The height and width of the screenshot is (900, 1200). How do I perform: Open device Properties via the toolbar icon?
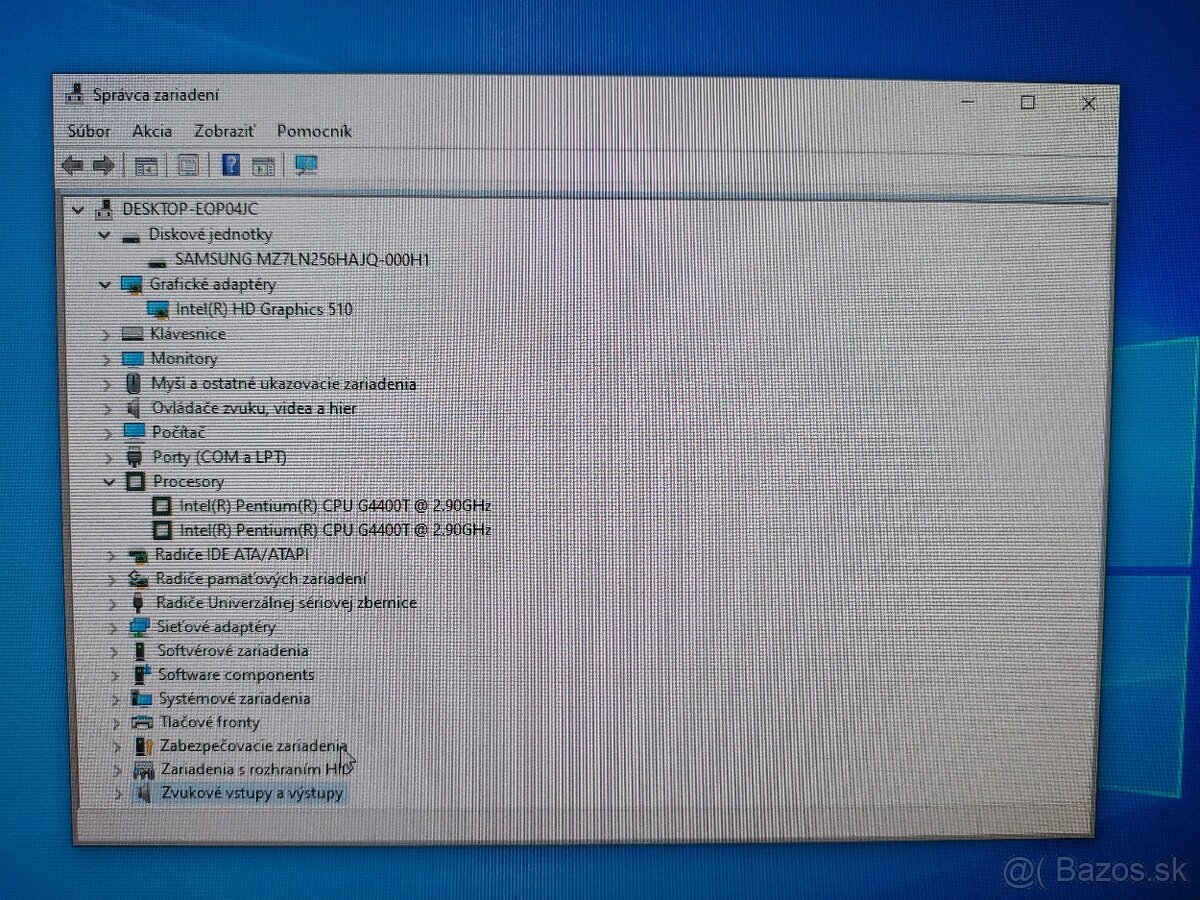coord(186,165)
